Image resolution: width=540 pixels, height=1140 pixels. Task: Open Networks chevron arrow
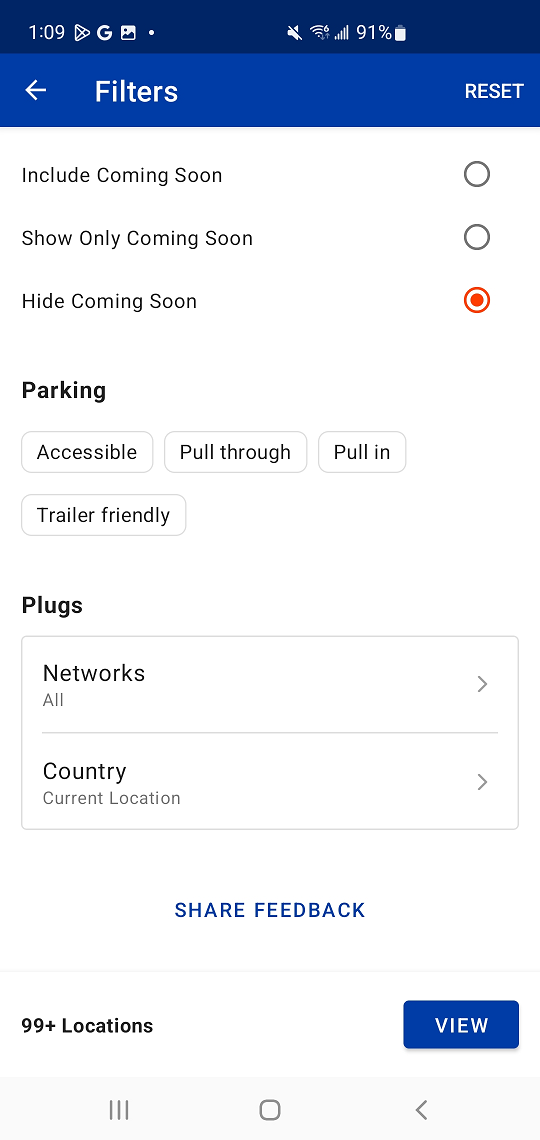[482, 684]
